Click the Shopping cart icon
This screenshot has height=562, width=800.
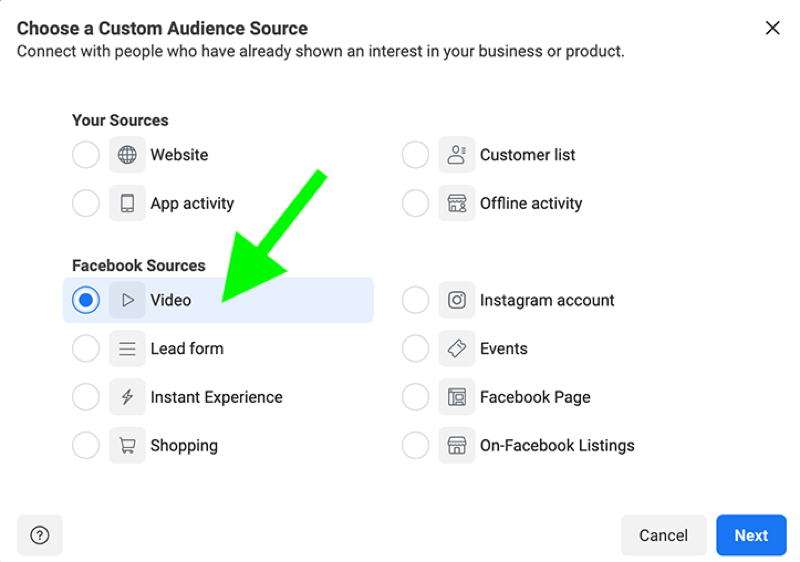pyautogui.click(x=127, y=445)
